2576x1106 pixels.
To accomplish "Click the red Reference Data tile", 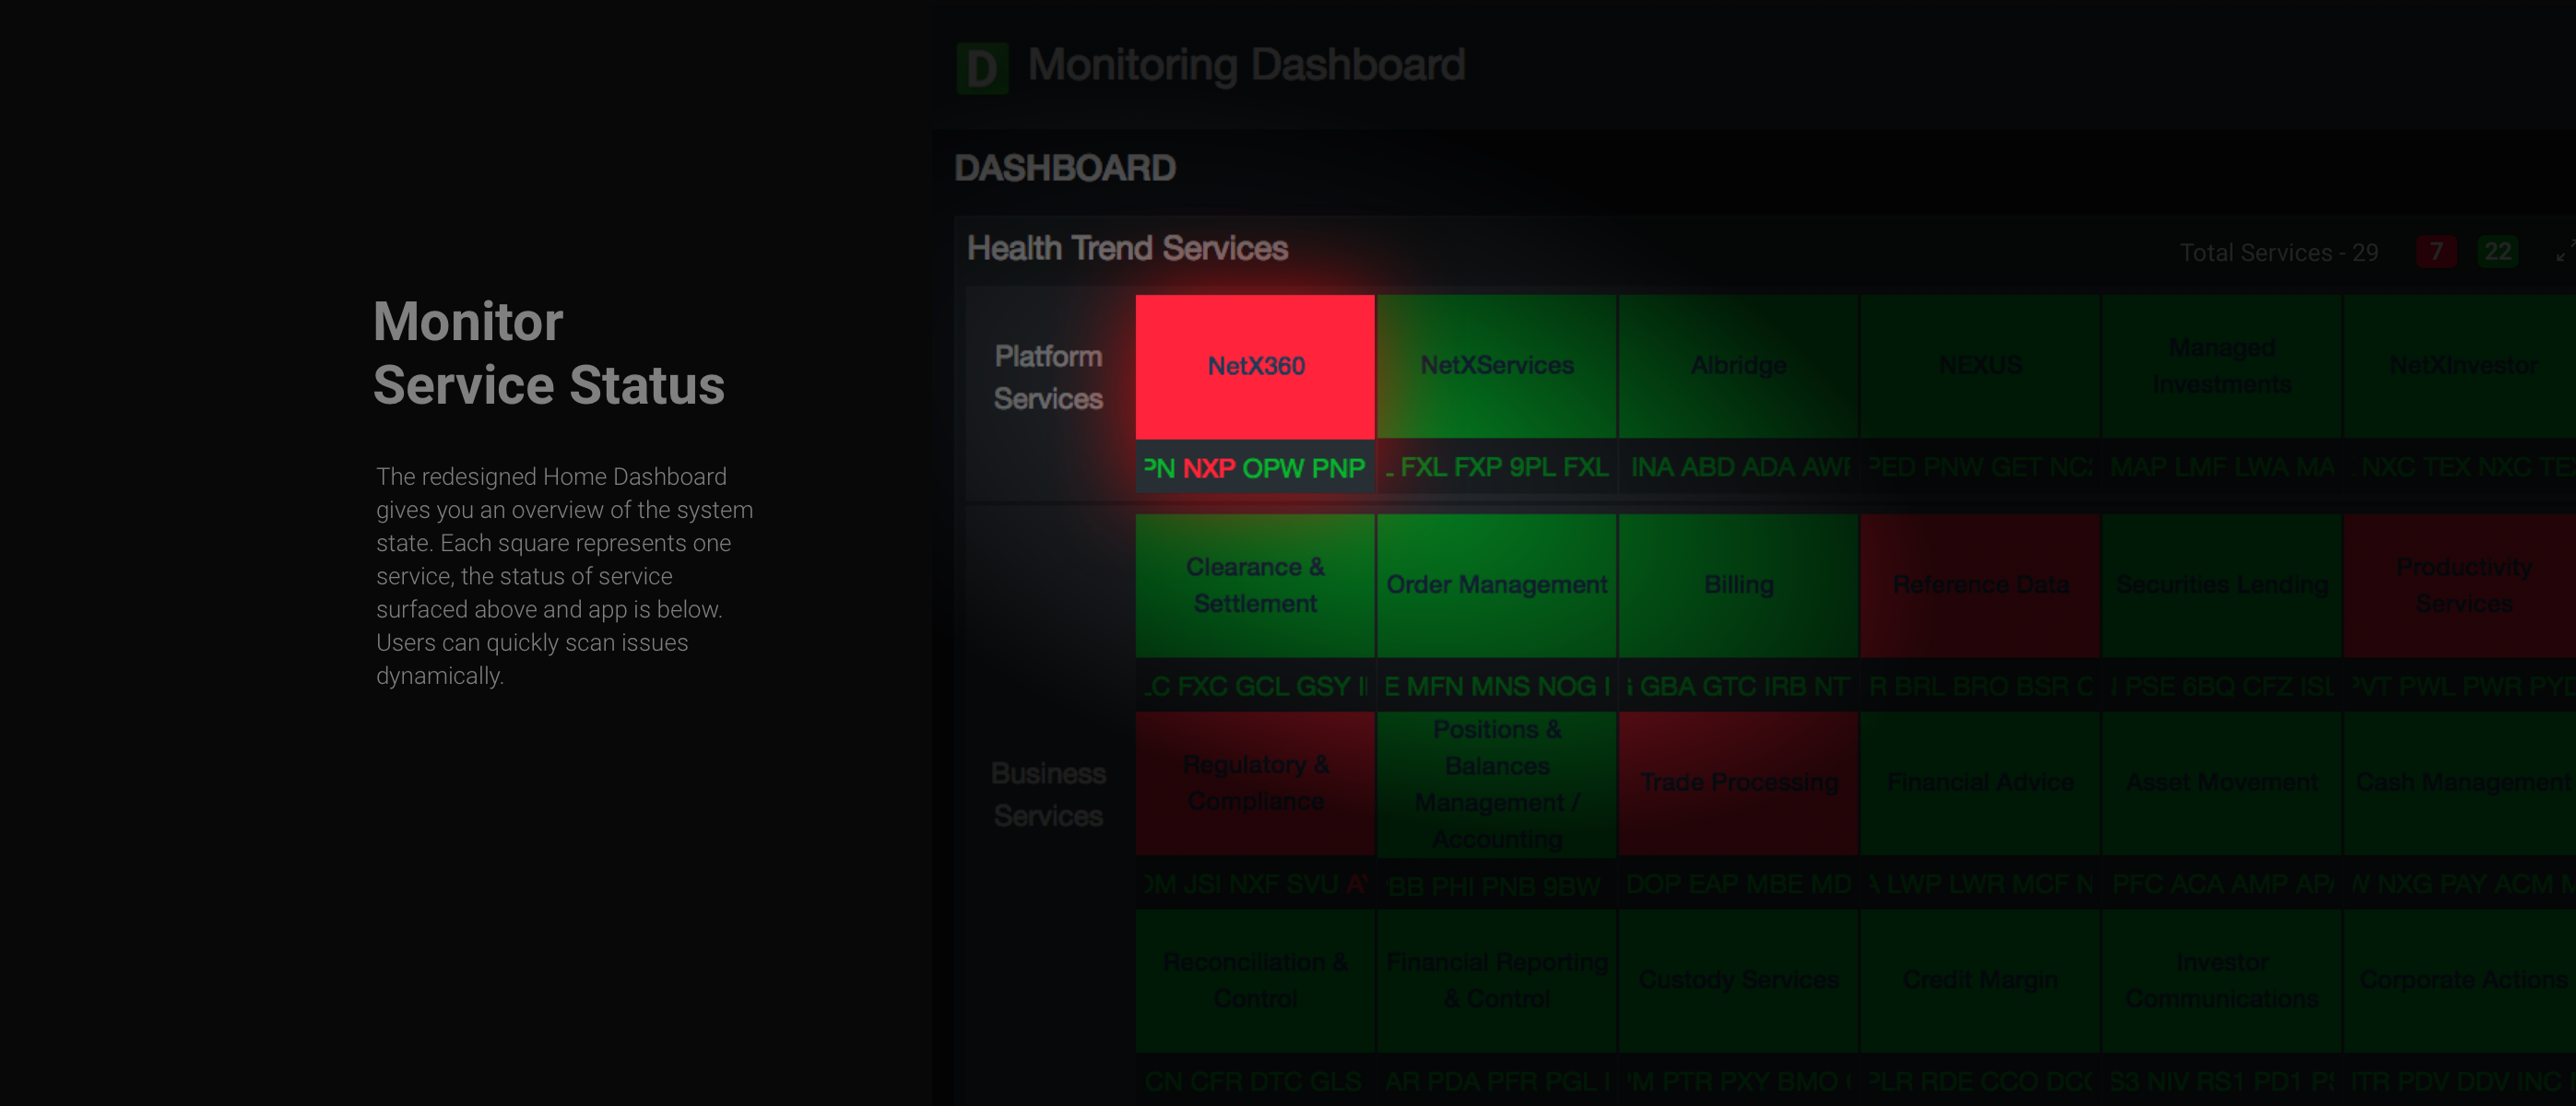I will 1980,585.
